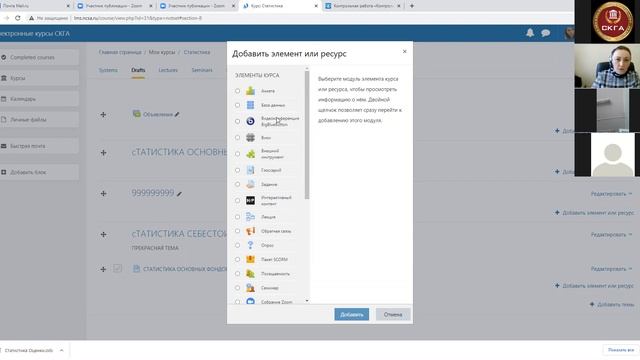
Task: Click Показать все in the downloads bar
Action: [x=620, y=350]
